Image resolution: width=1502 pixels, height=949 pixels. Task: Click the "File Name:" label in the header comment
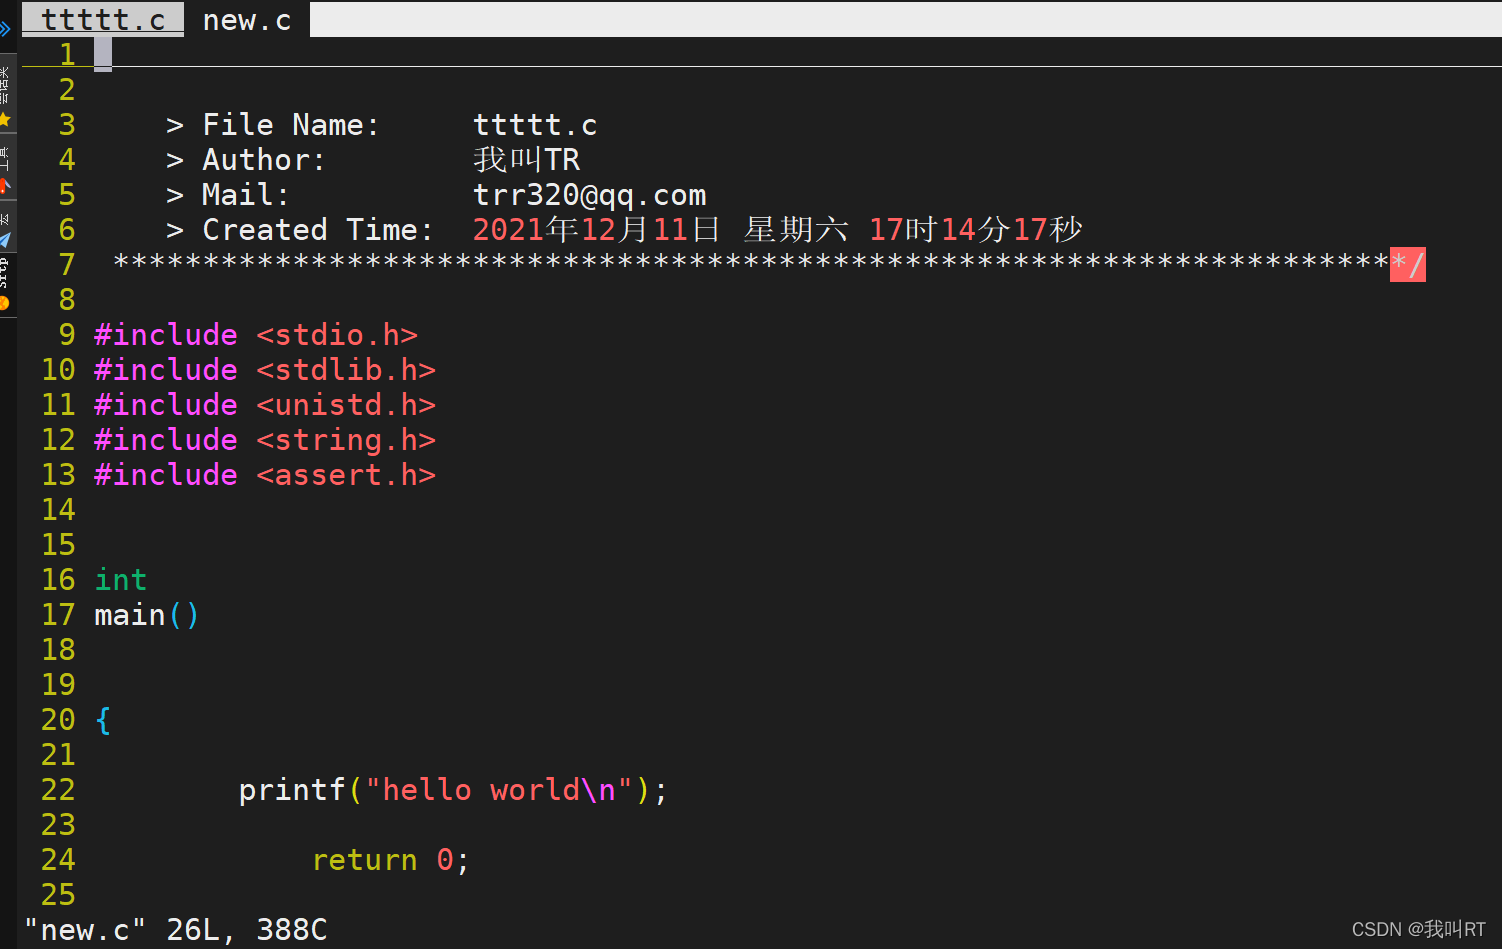tap(291, 125)
